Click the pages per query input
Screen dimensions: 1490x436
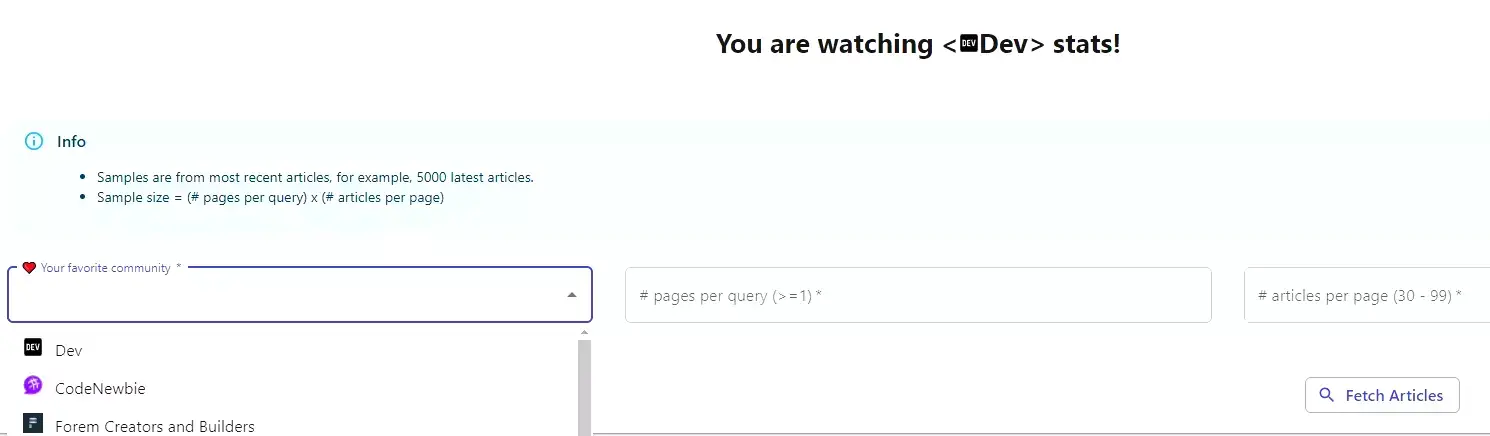pos(917,296)
